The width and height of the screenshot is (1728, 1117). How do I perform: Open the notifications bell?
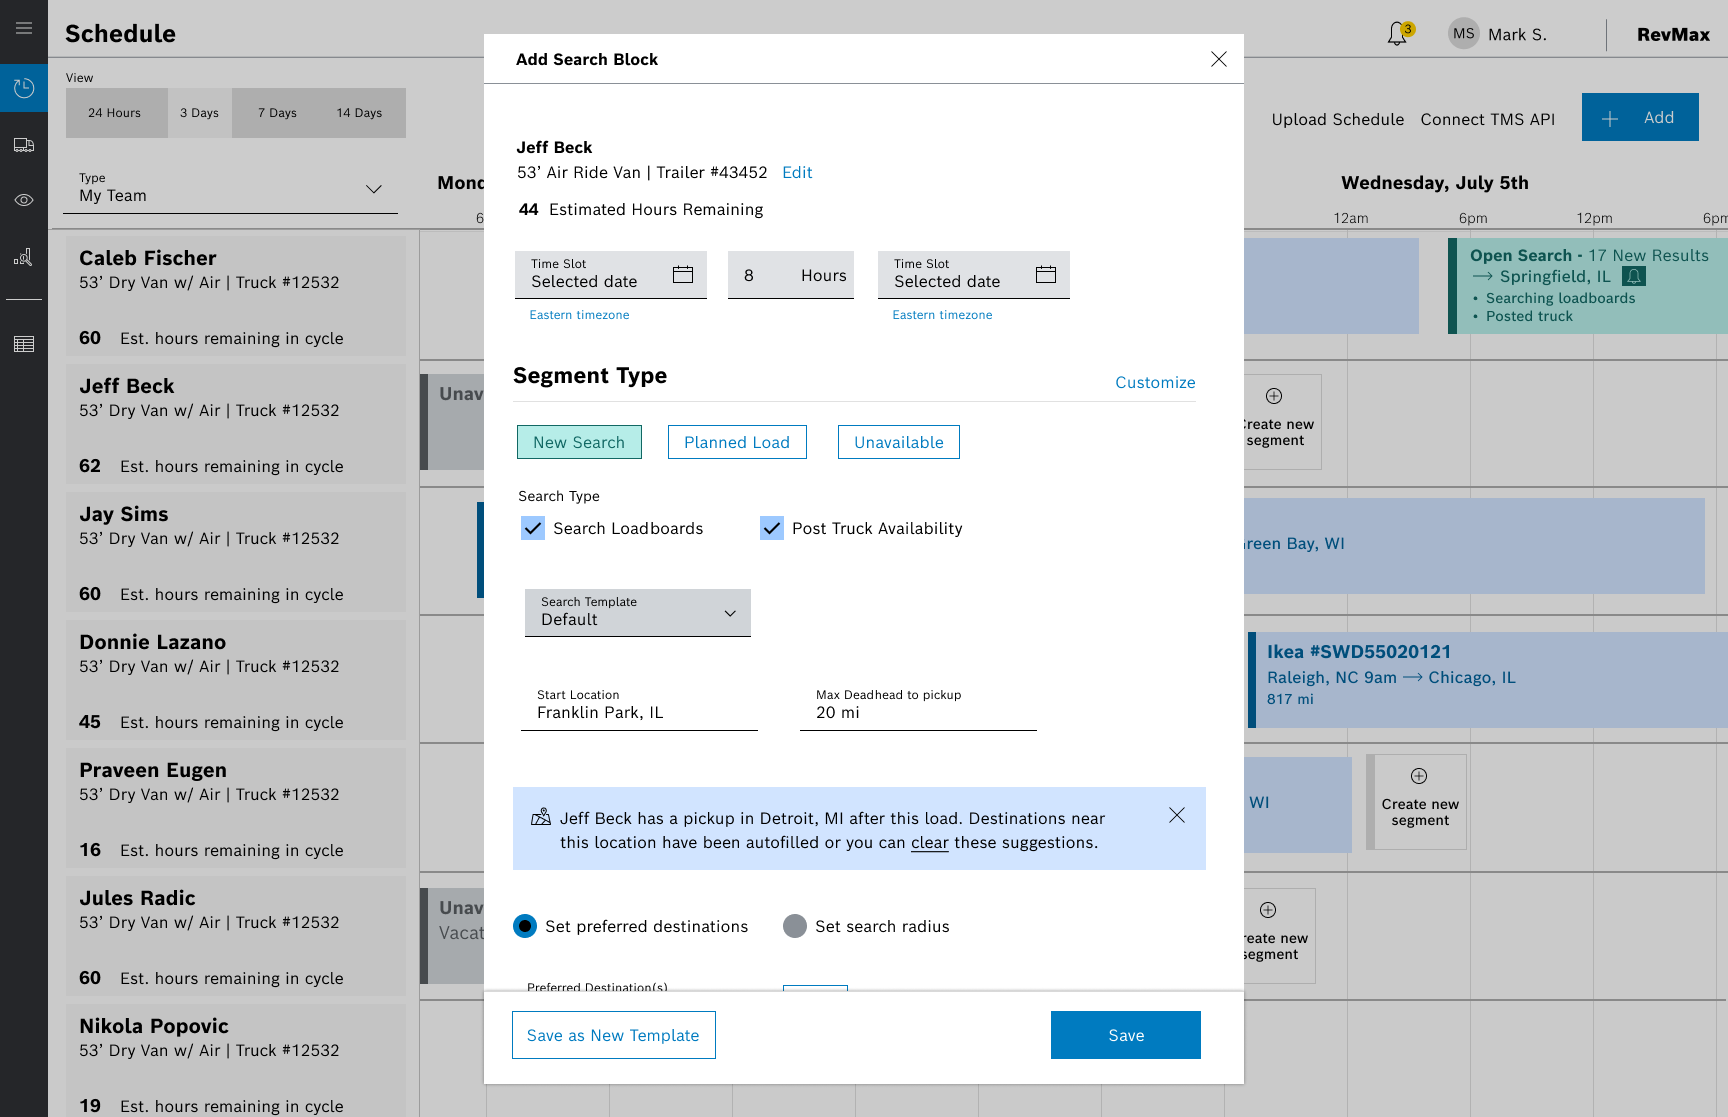pyautogui.click(x=1397, y=34)
